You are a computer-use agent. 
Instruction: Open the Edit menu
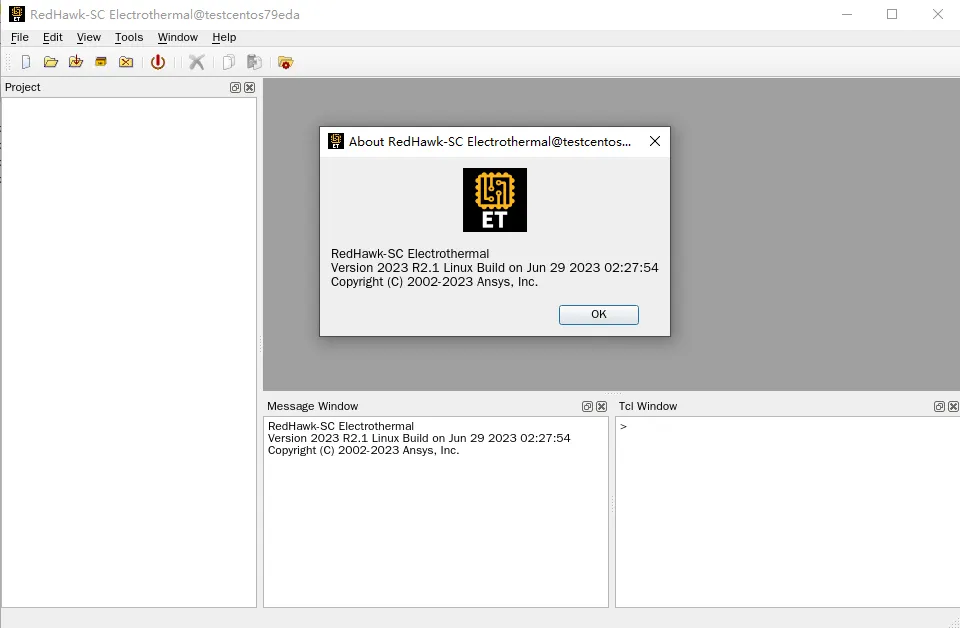coord(53,37)
